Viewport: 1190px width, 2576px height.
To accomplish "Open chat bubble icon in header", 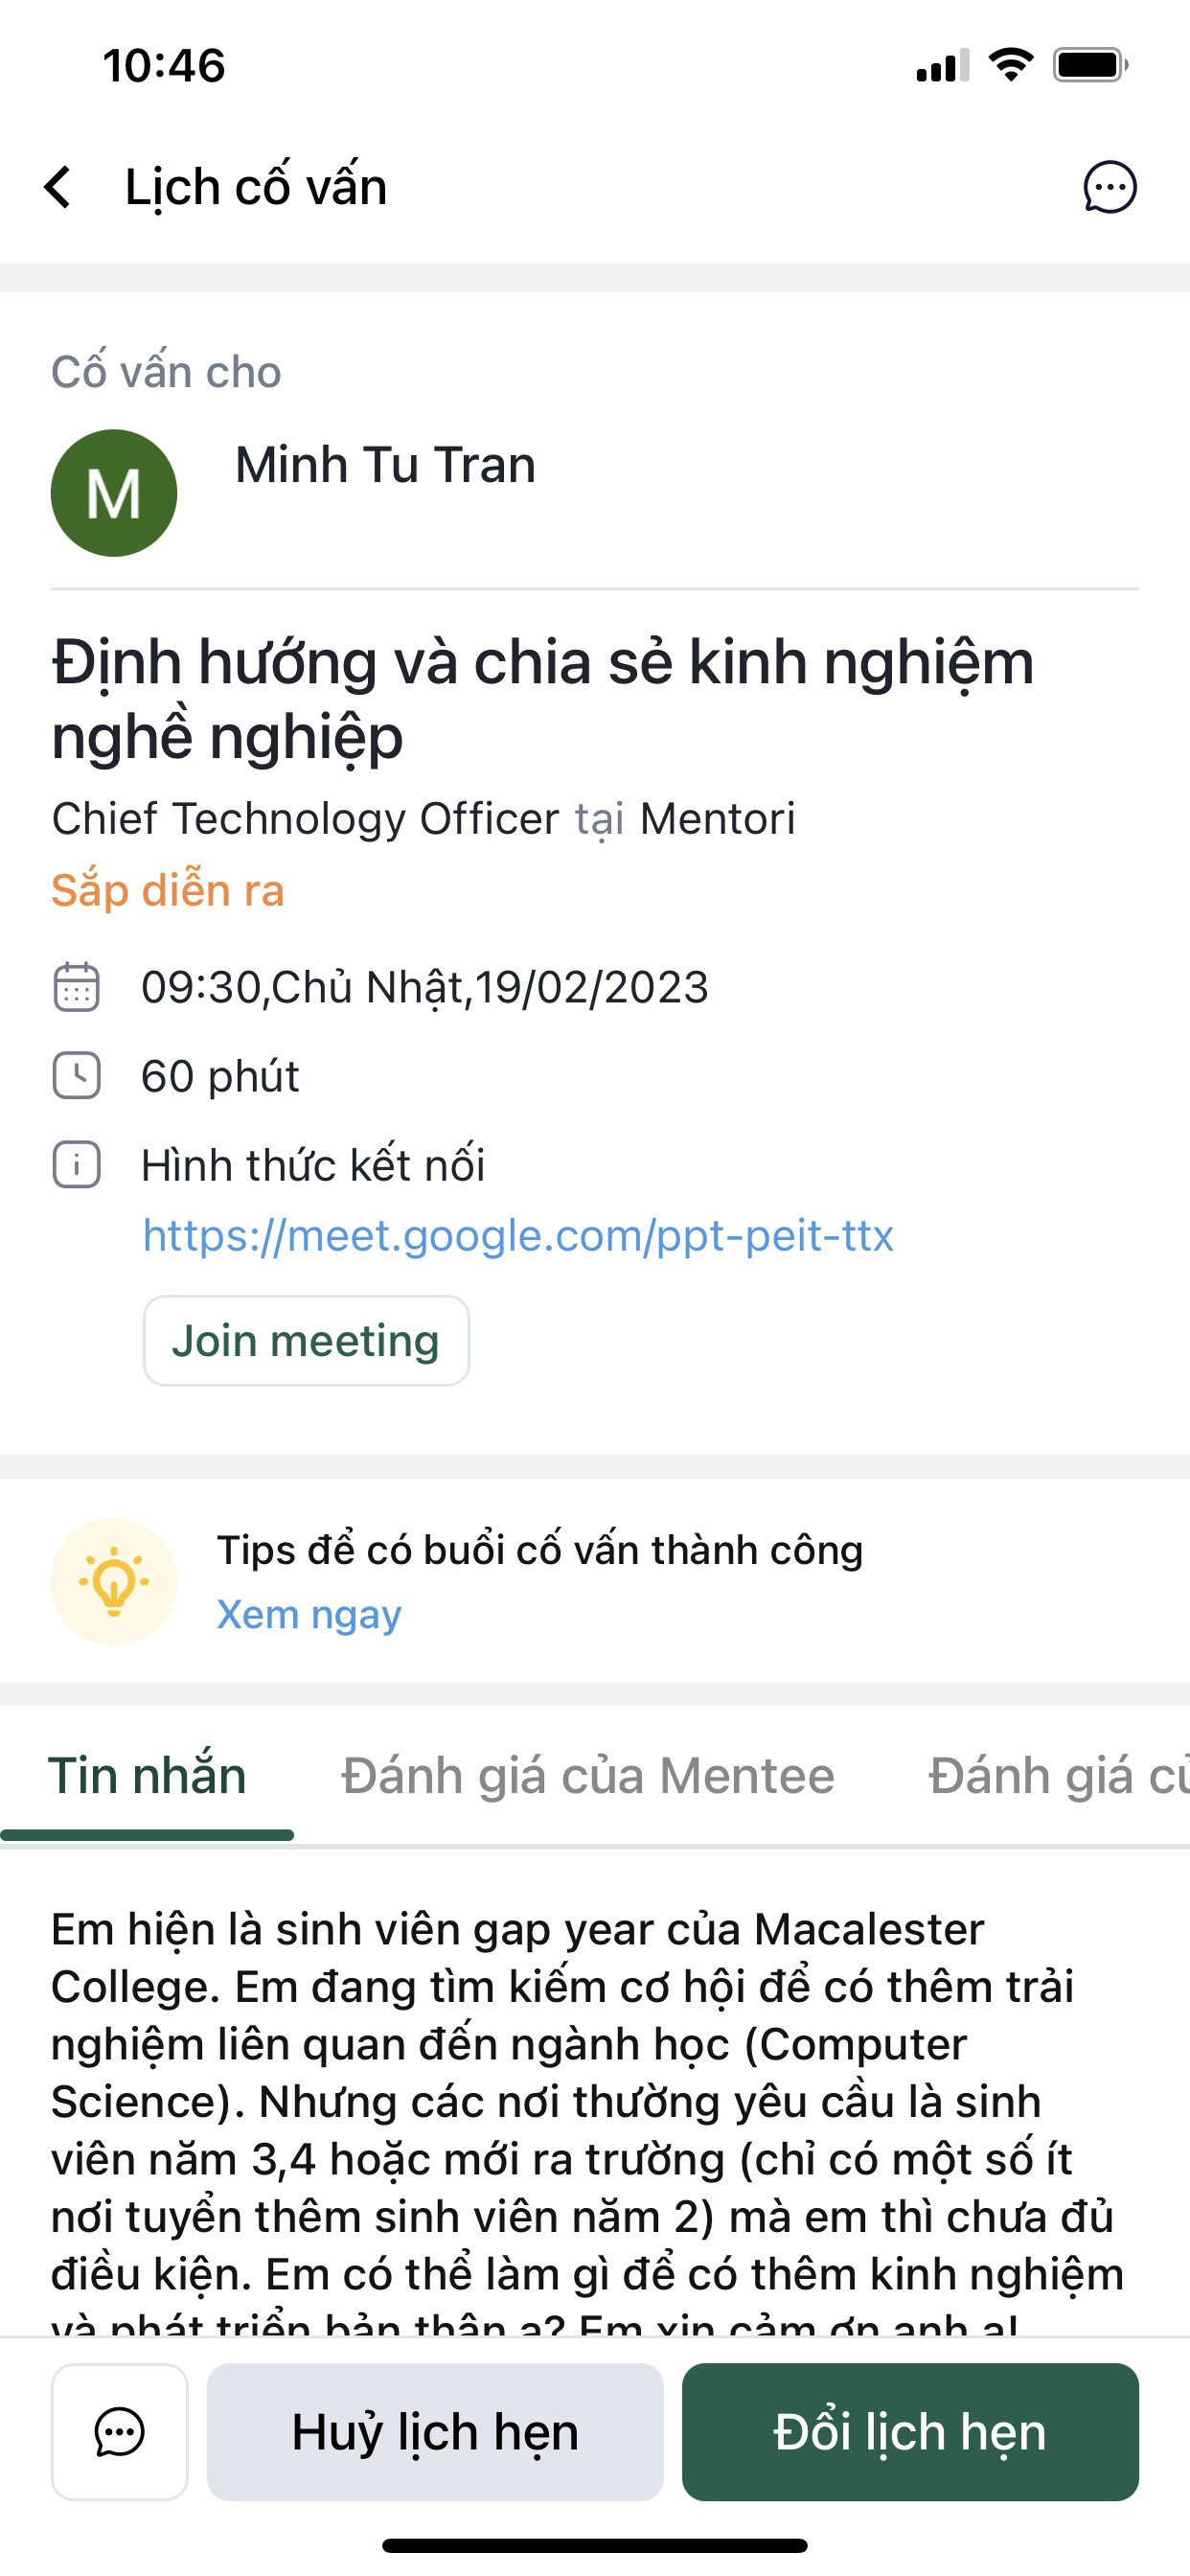I will (1110, 187).
